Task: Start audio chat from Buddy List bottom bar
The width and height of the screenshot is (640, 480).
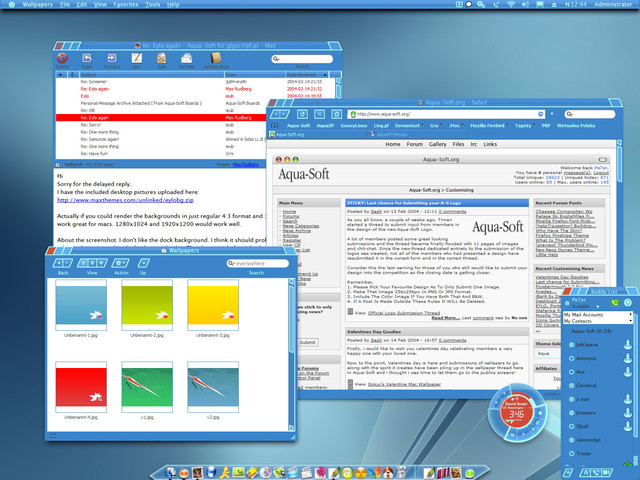Action: point(596,473)
